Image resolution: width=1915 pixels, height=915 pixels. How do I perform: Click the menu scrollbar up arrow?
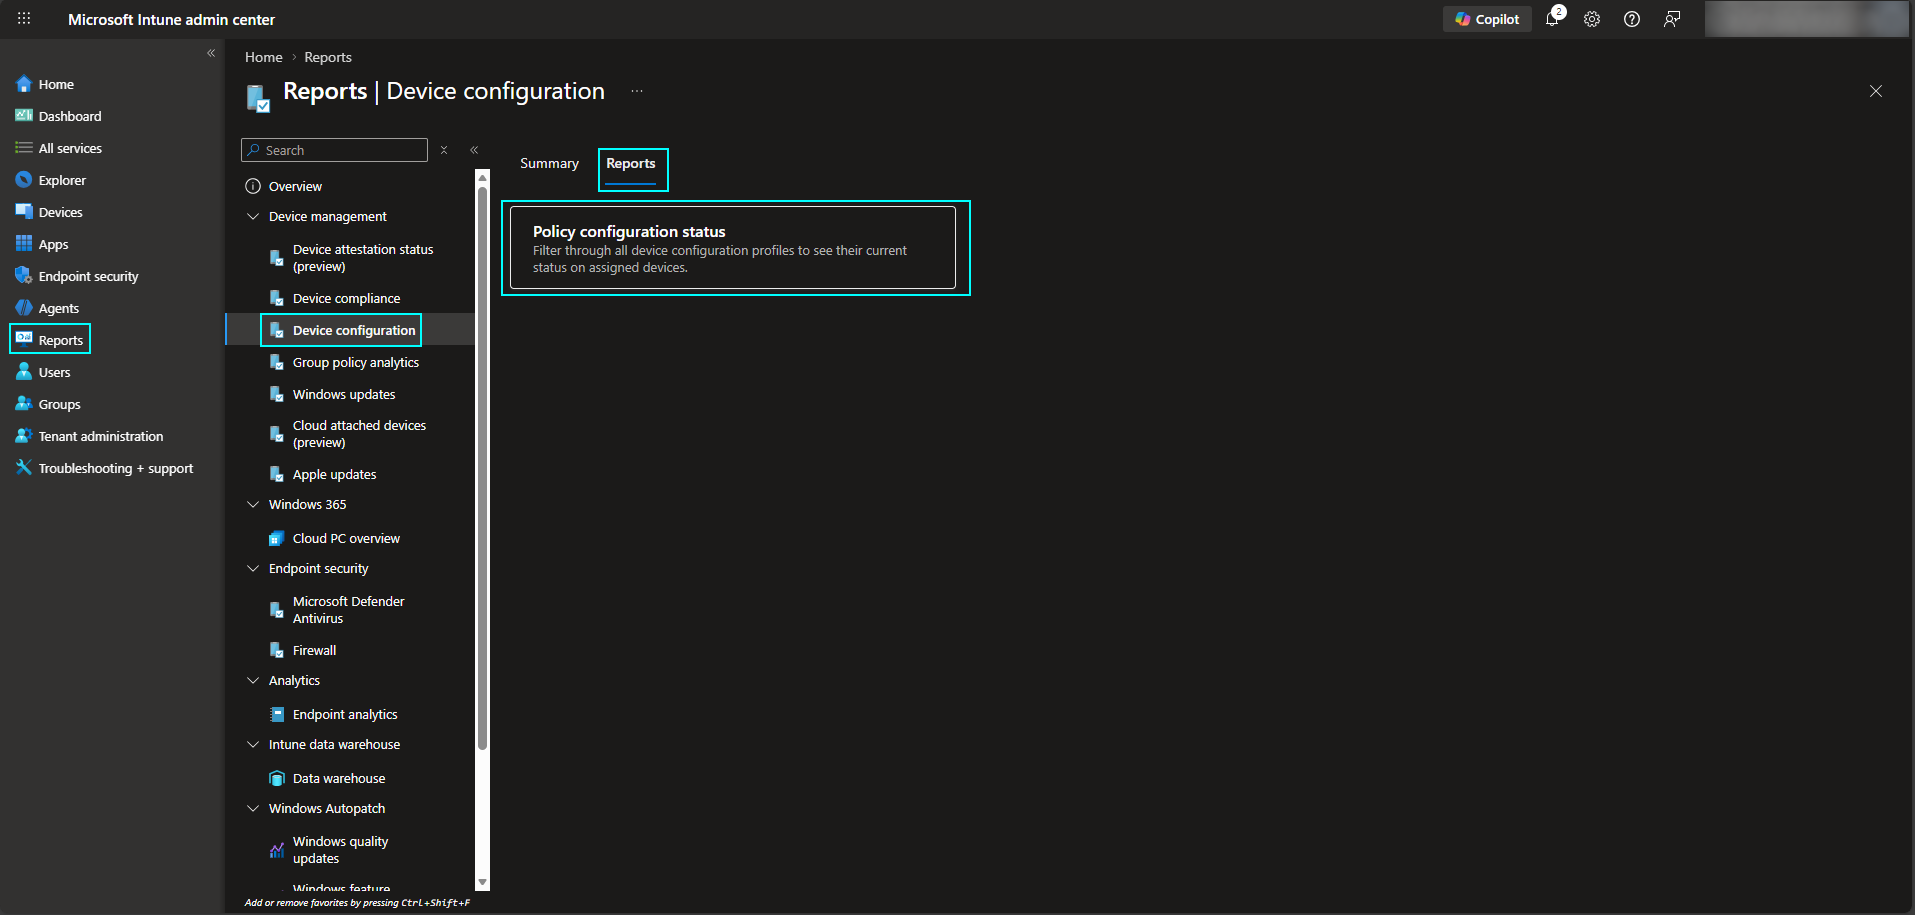[483, 177]
